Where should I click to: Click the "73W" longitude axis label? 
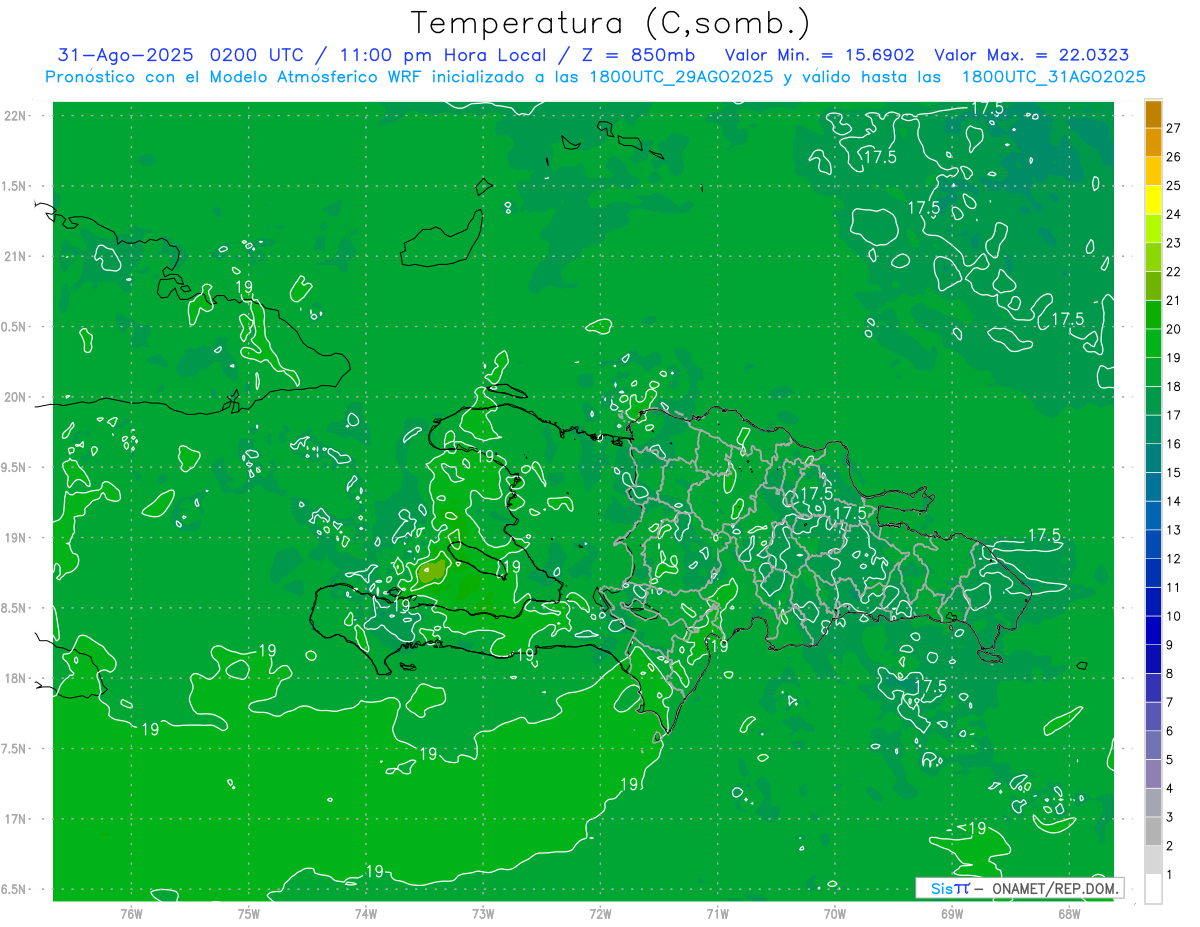(x=483, y=914)
